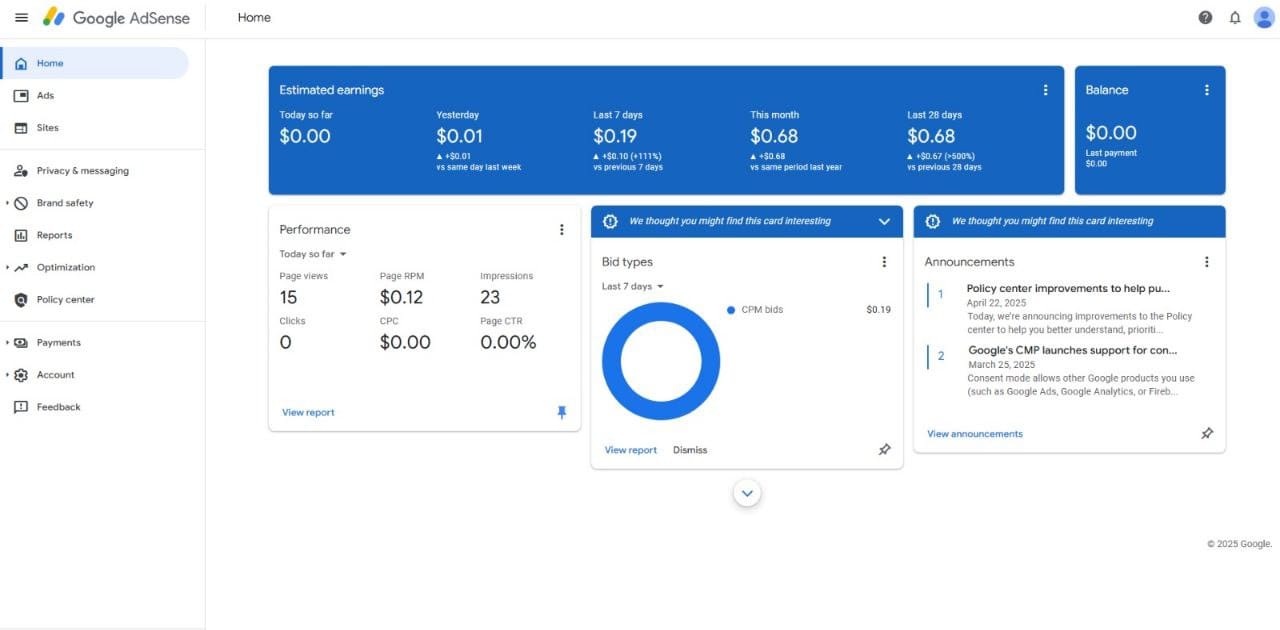This screenshot has height=630, width=1280.
Task: Open Estimated earnings three-dot menu
Action: pyautogui.click(x=1046, y=90)
